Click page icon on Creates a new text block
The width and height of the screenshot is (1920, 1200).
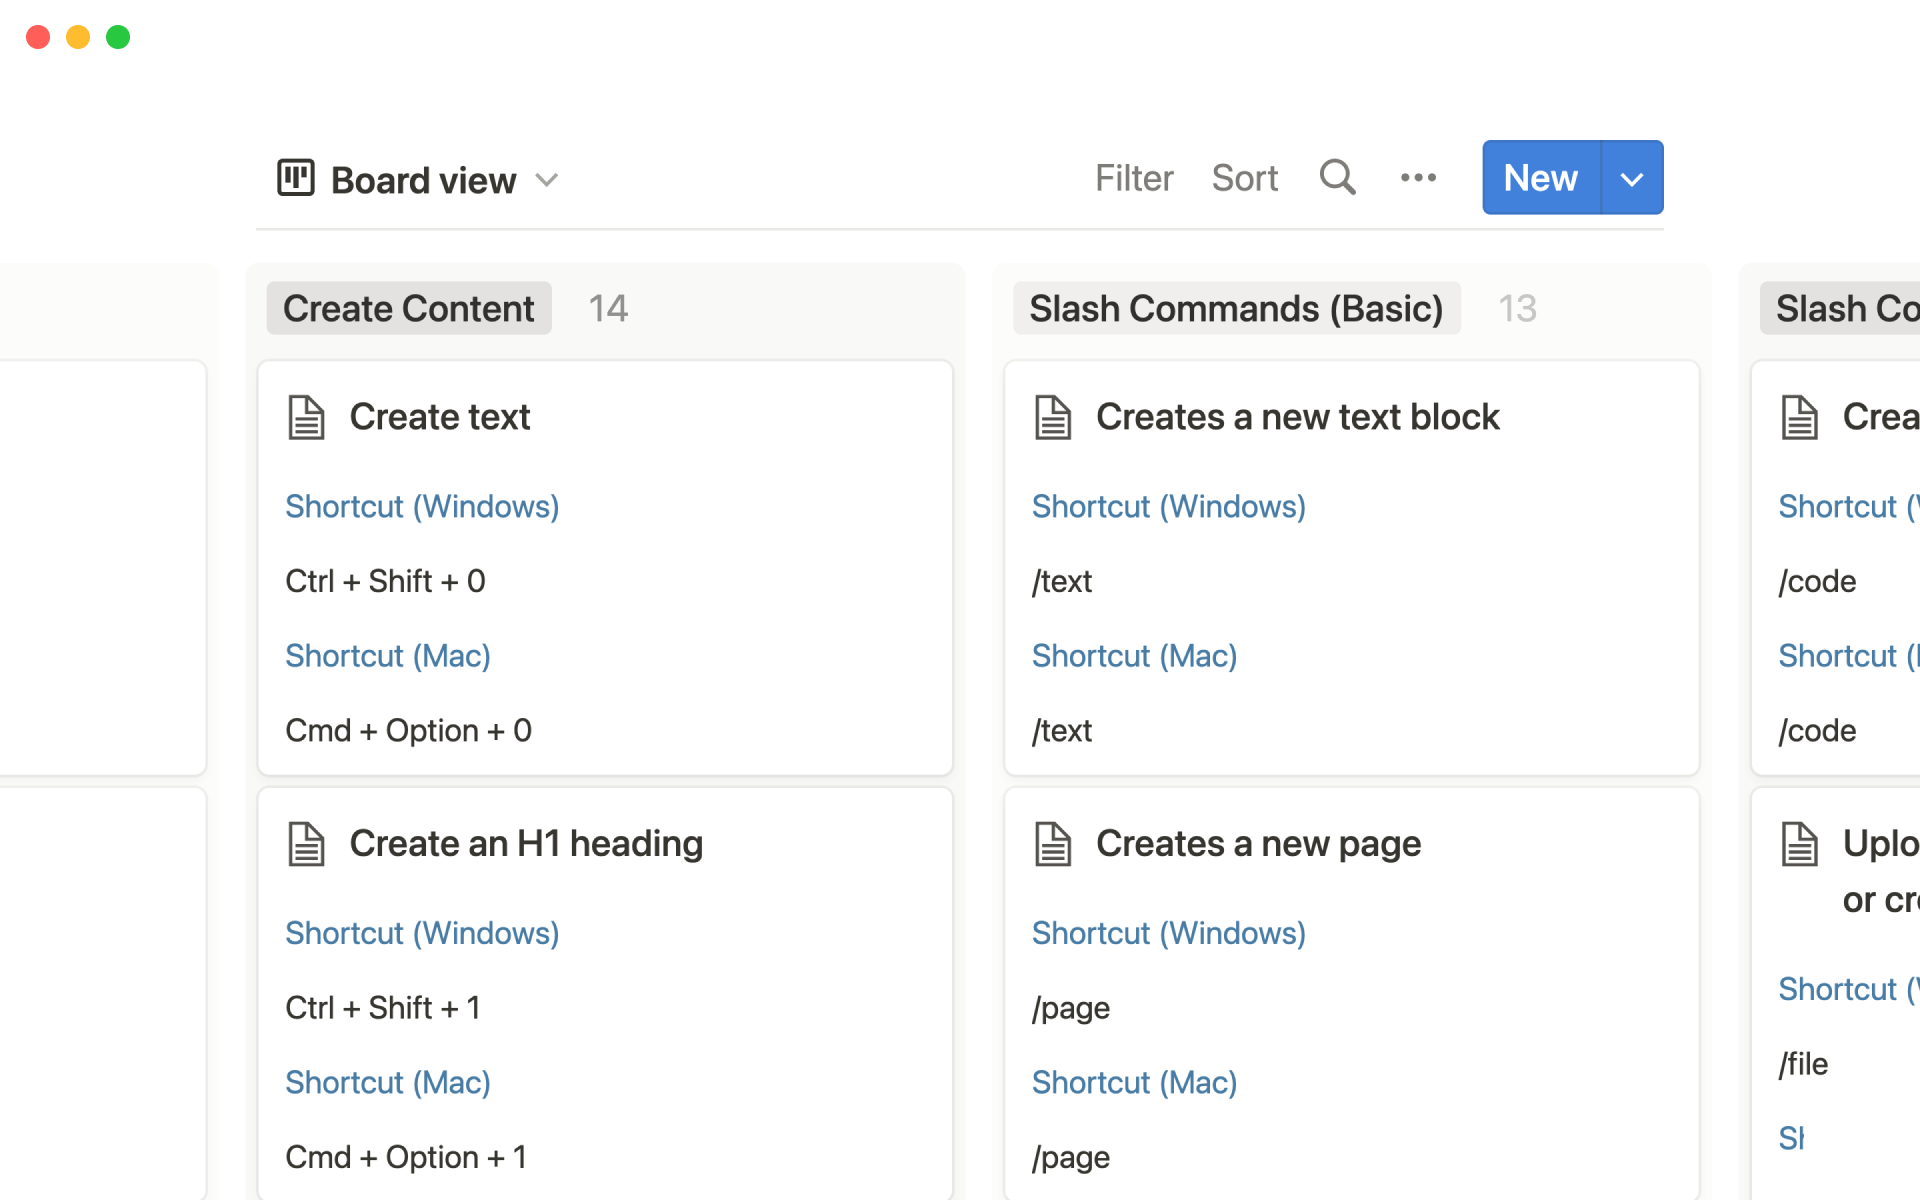point(1053,417)
